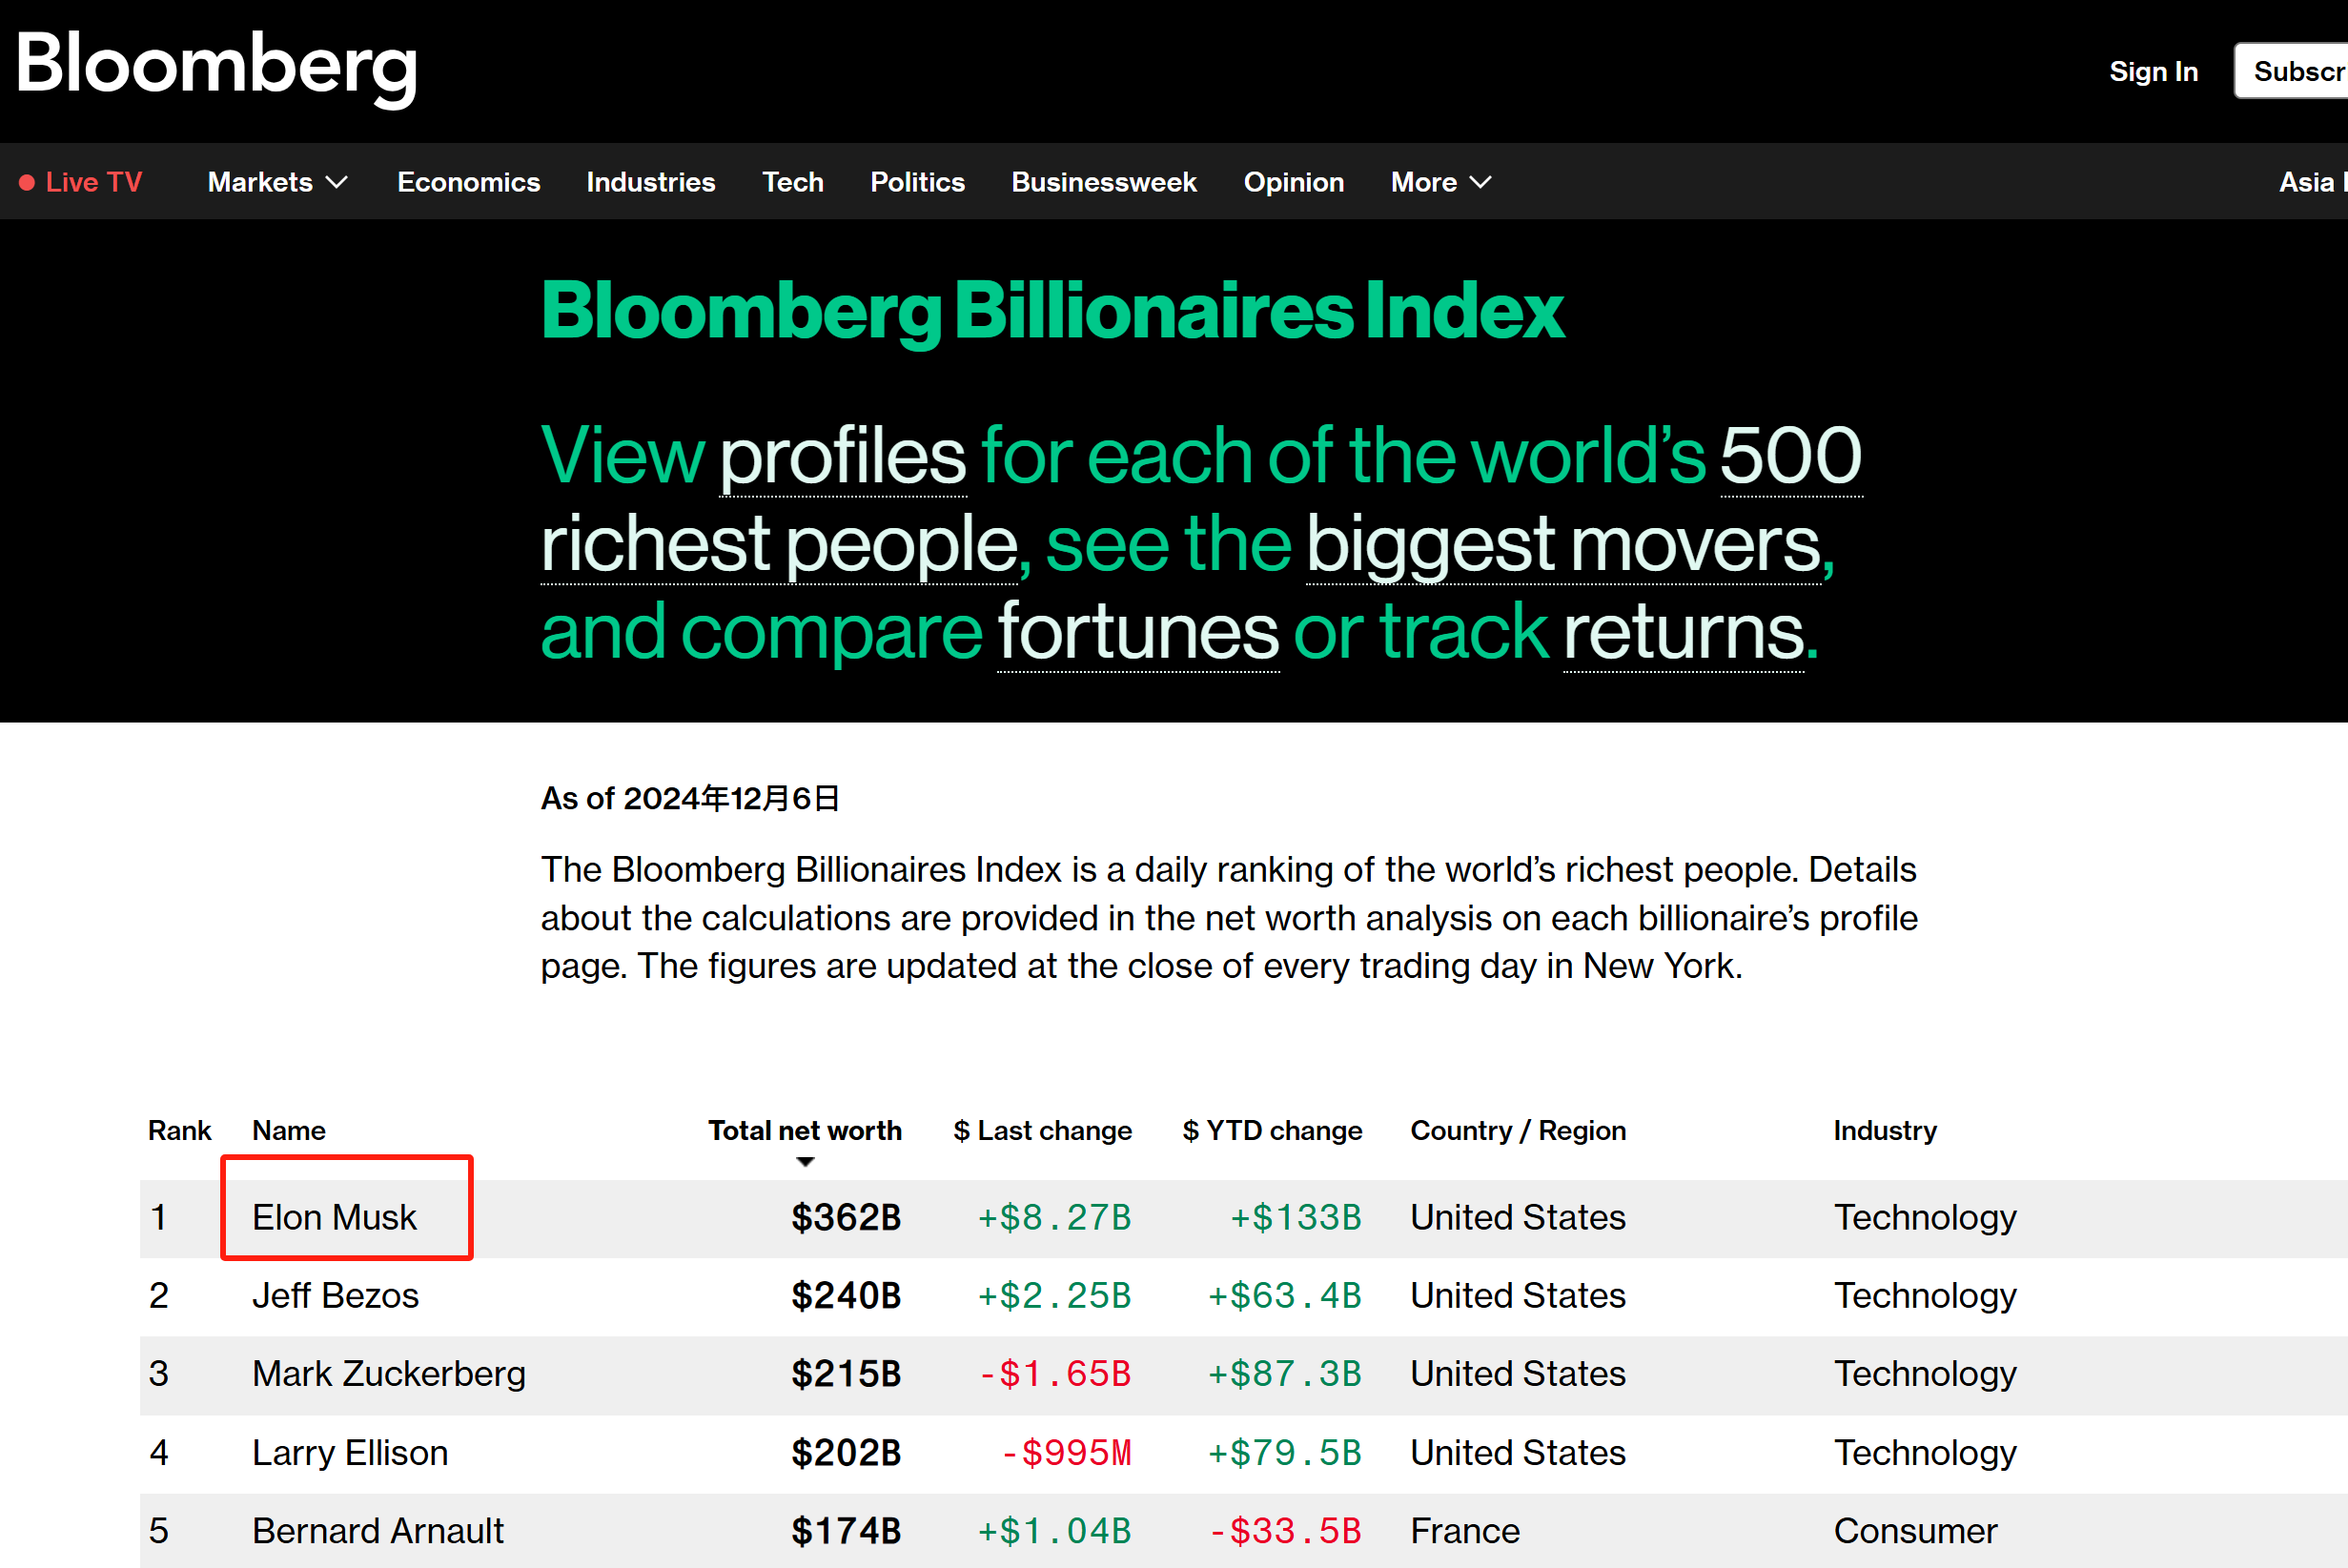Click the Elon Musk profile link
Image resolution: width=2348 pixels, height=1568 pixels.
(337, 1214)
